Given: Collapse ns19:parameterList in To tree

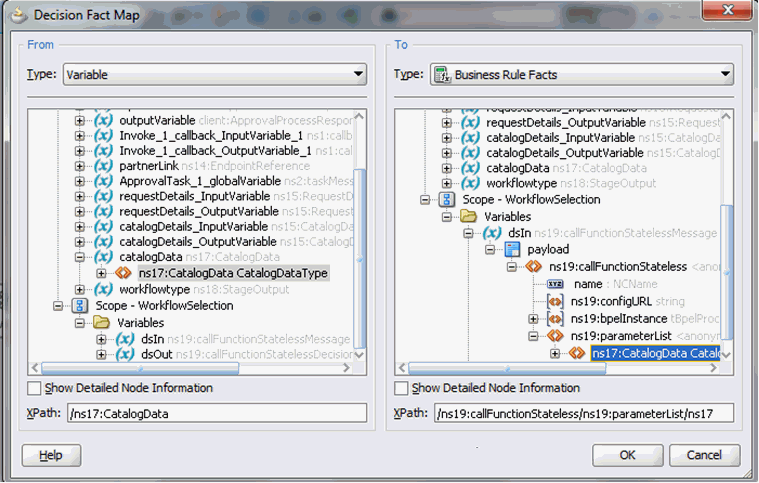Looking at the screenshot, I should coord(533,335).
